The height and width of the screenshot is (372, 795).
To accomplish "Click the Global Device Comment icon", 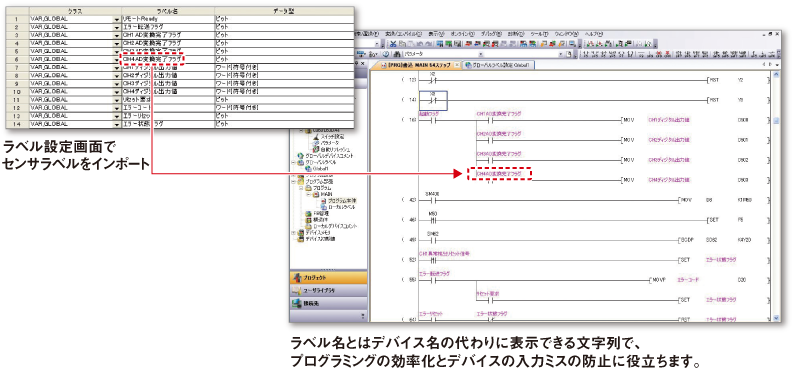I will pyautogui.click(x=301, y=156).
